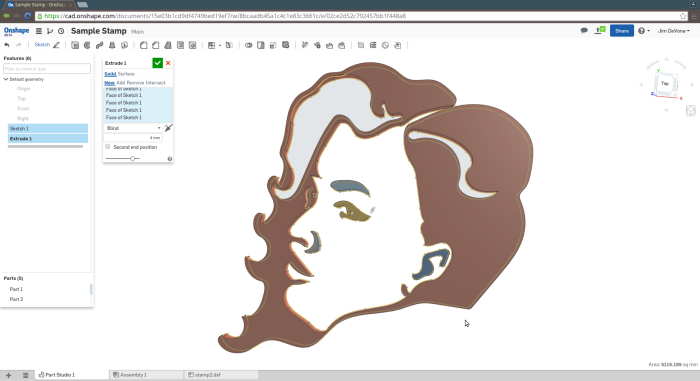Select the Sweep tool icon
This screenshot has height=381, width=700.
pos(100,45)
